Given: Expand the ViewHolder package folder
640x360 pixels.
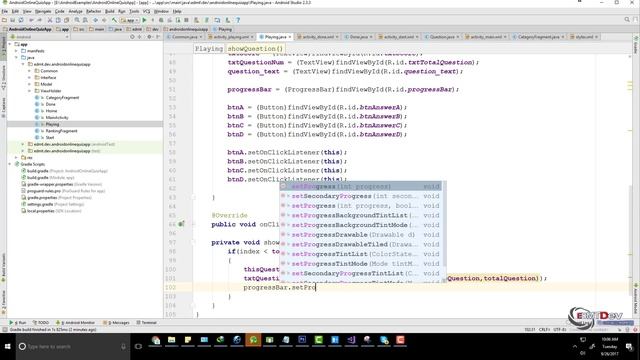Looking at the screenshot, I should click(29, 91).
